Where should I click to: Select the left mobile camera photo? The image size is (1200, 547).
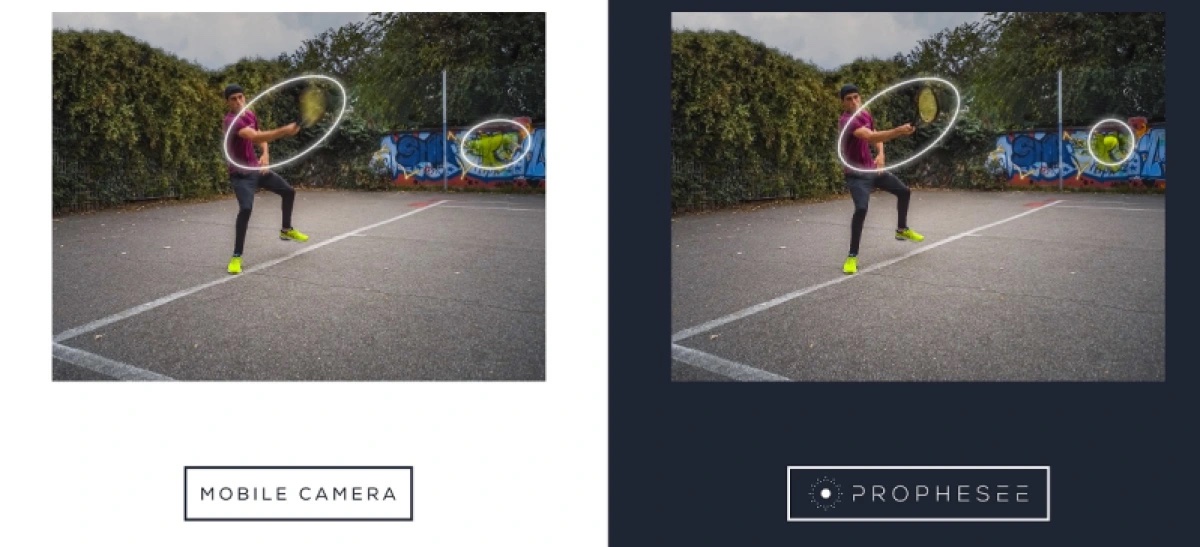tap(299, 196)
